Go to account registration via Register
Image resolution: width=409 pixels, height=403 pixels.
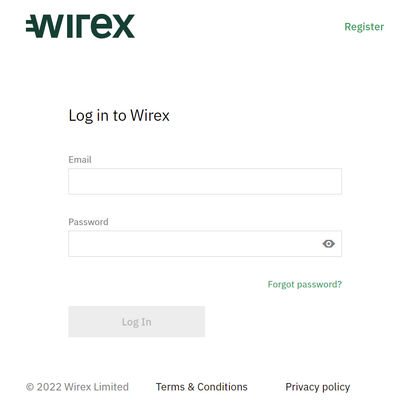click(364, 27)
